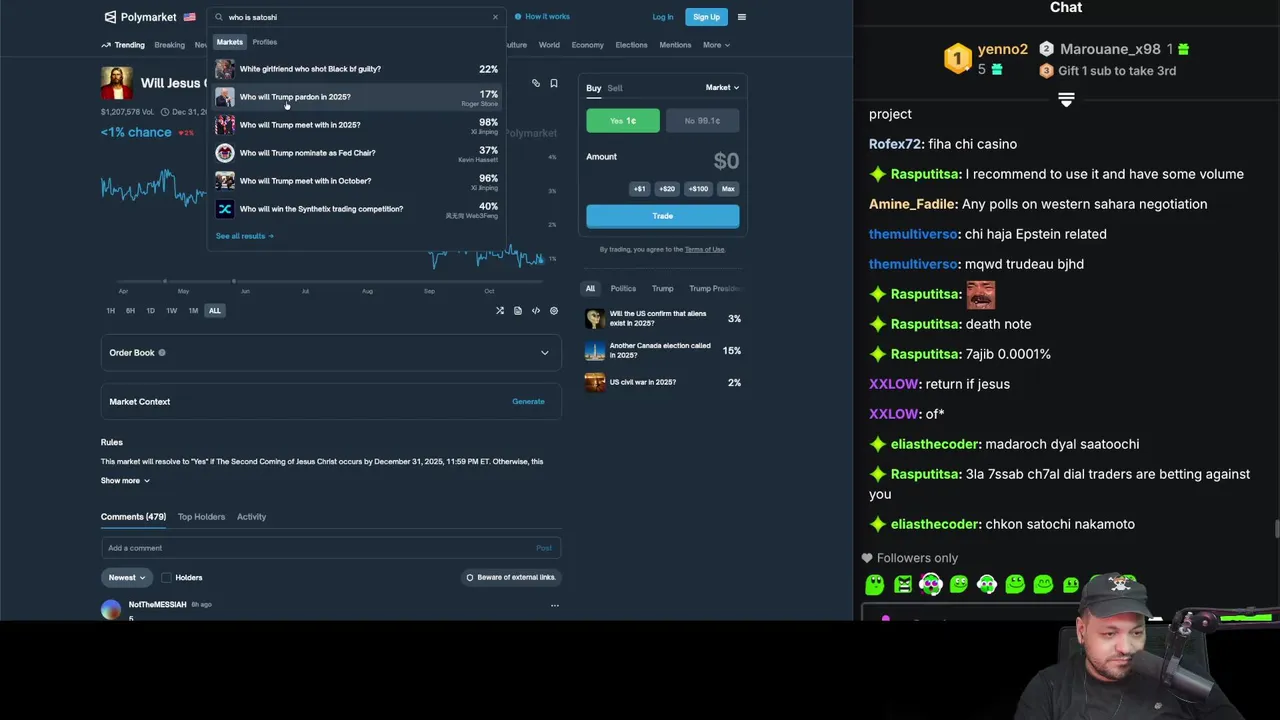This screenshot has height=720, width=1280.
Task: Open the Jesus market thumbnail image
Action: point(117,83)
